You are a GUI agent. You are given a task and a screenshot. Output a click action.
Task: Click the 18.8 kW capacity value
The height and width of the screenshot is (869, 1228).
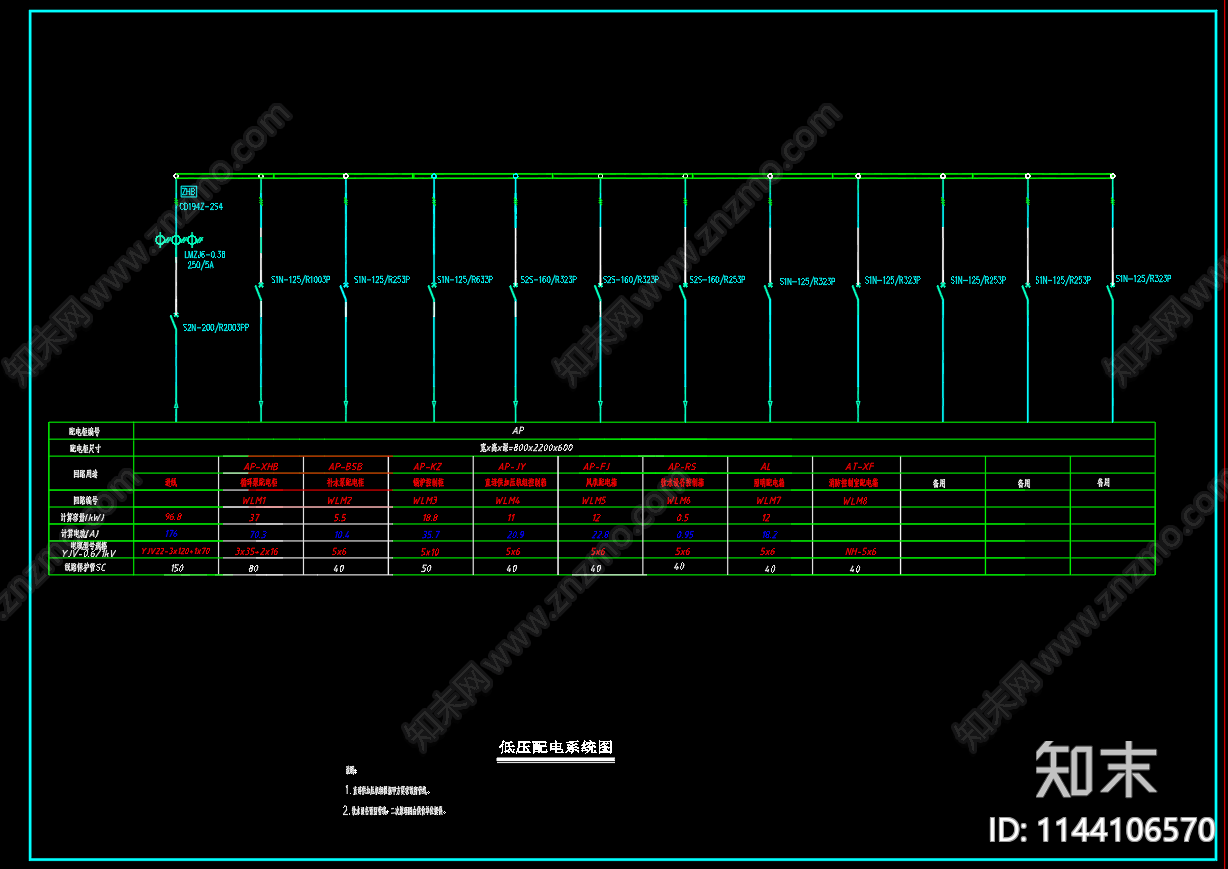click(x=430, y=518)
